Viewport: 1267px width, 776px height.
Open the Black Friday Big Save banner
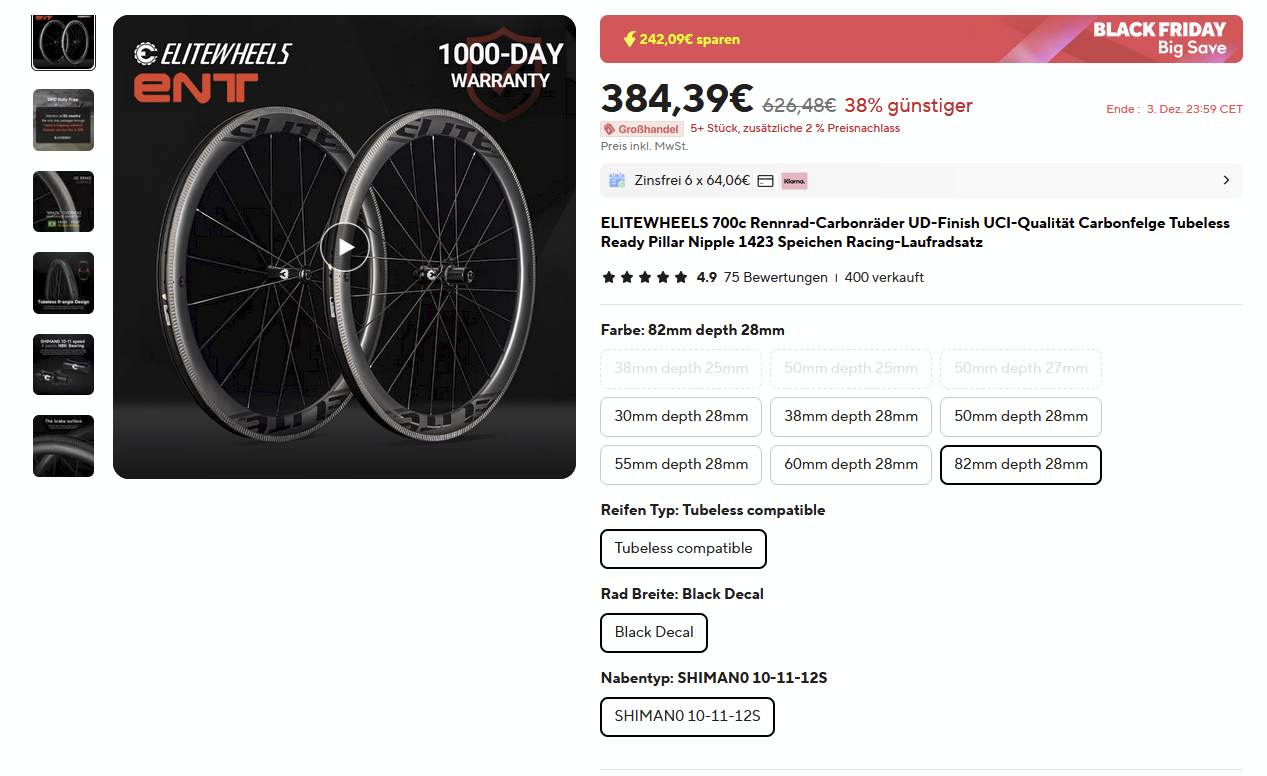pos(1158,39)
